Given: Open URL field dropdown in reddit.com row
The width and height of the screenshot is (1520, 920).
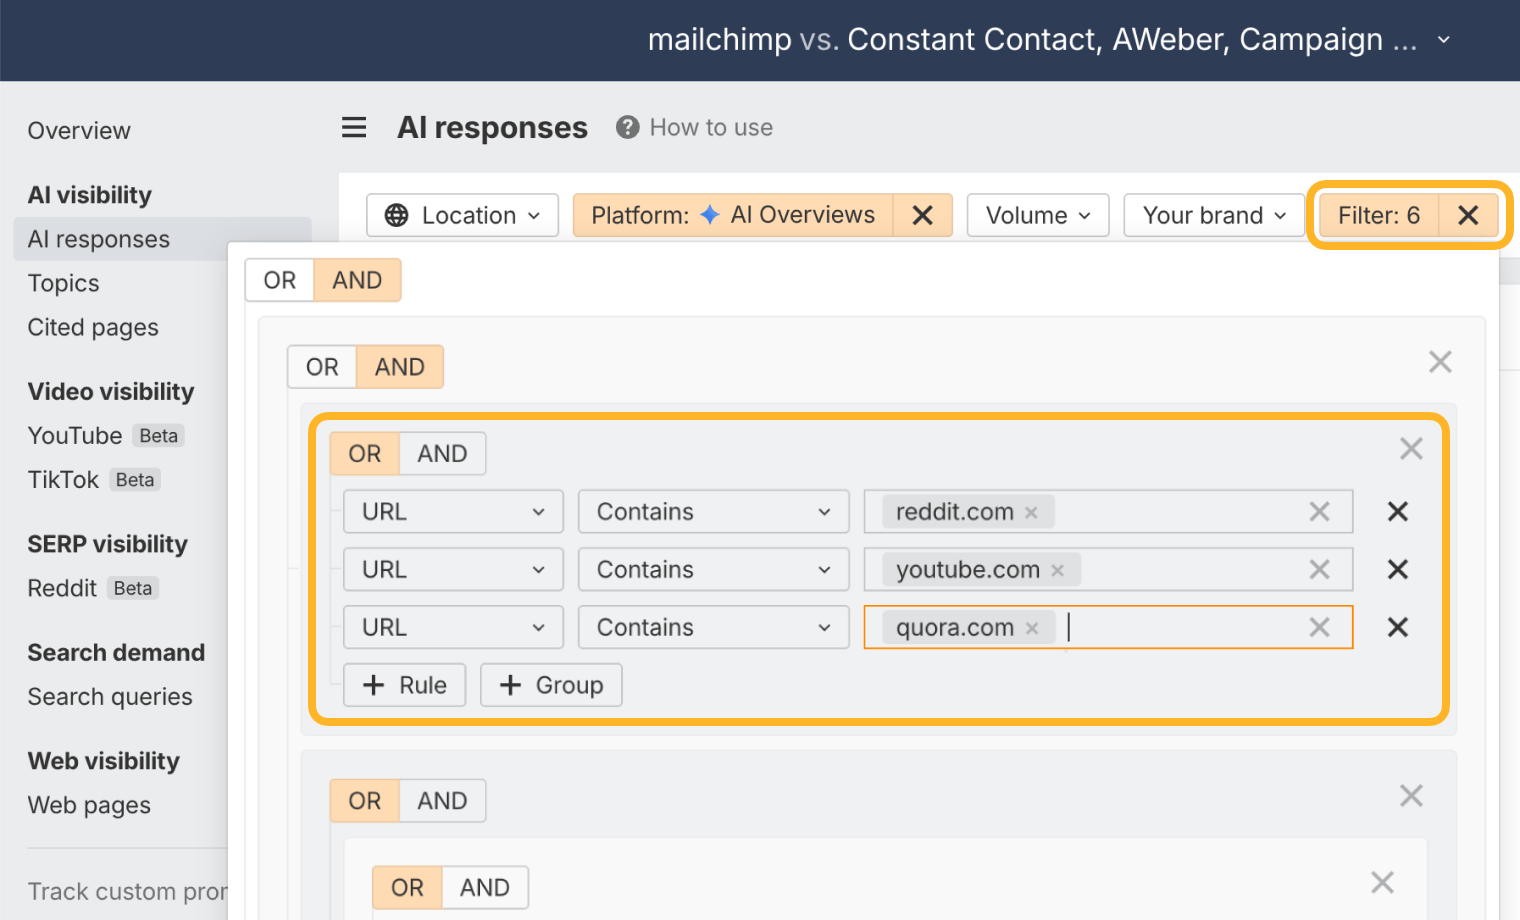Looking at the screenshot, I should click(453, 512).
